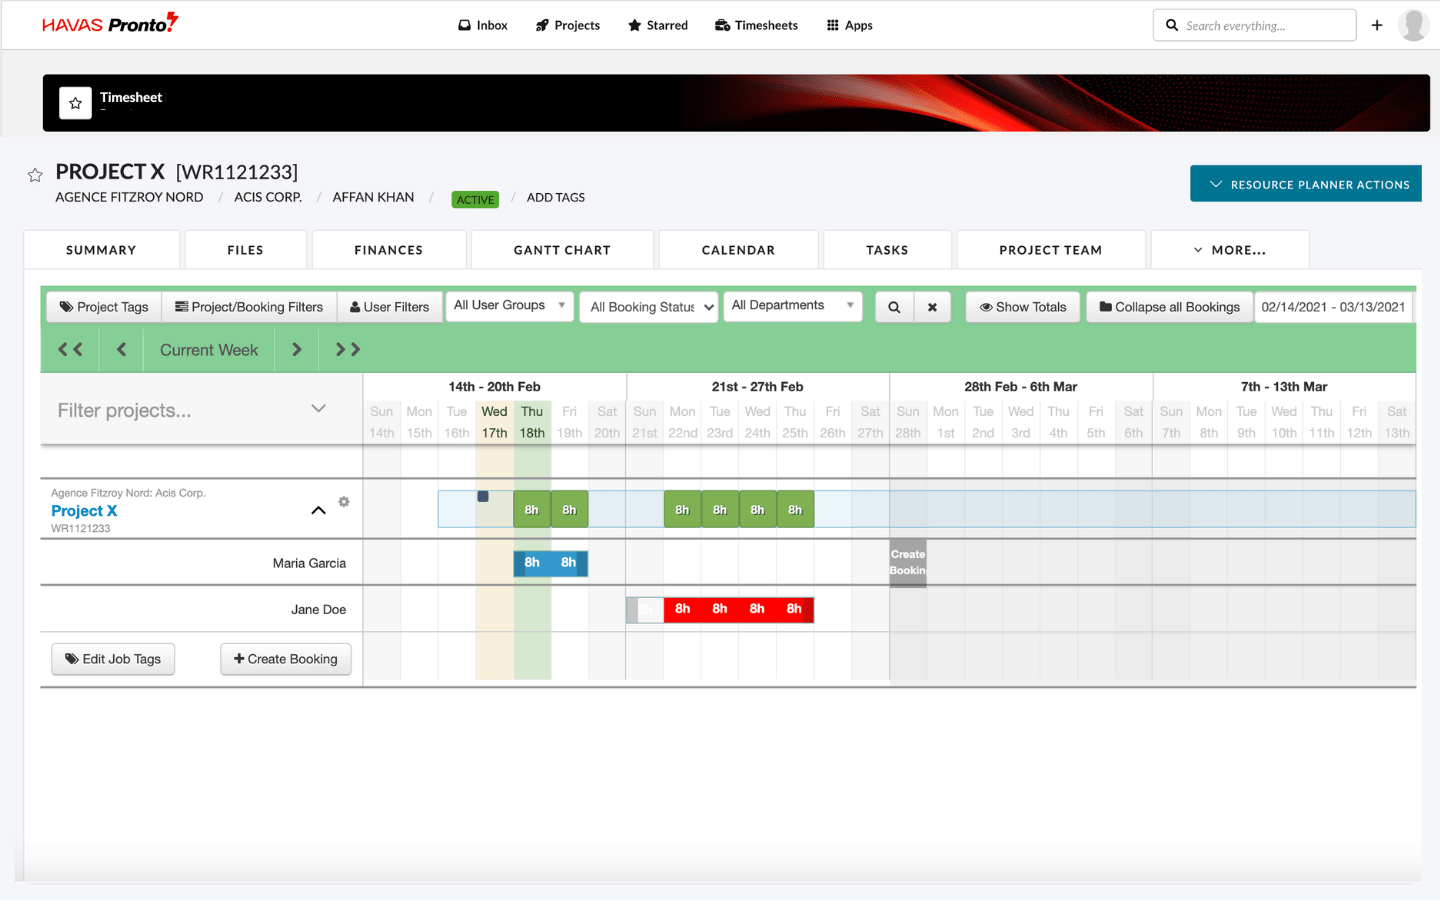Click the + Create Booking button
This screenshot has height=900, width=1440.
[x=286, y=659]
